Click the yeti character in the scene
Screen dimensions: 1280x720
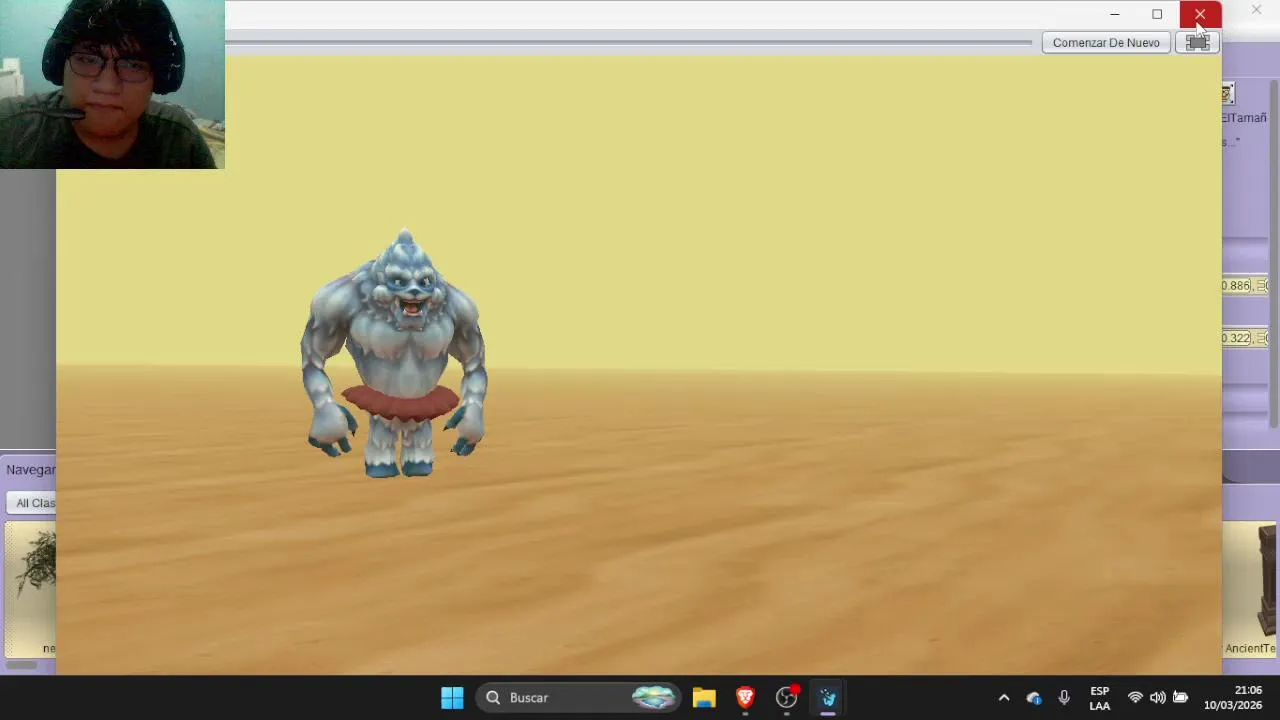[x=396, y=355]
